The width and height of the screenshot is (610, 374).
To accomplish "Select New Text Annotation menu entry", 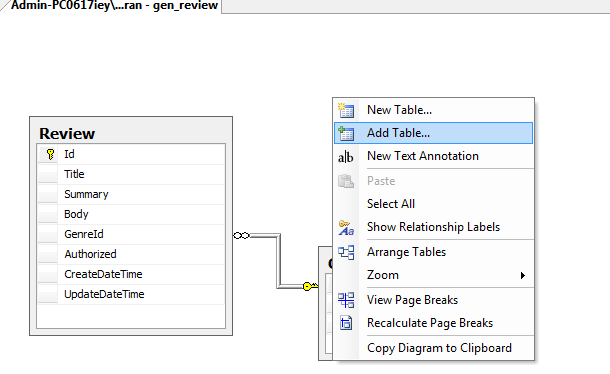I will pyautogui.click(x=433, y=156).
